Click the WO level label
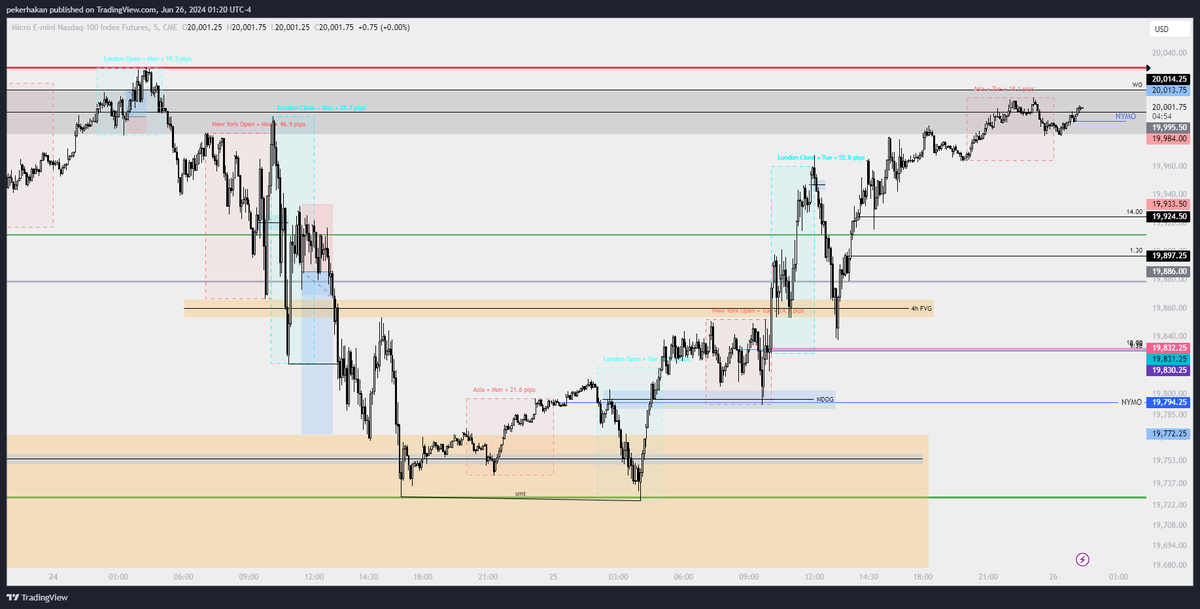The height and width of the screenshot is (609, 1200). coord(1136,85)
